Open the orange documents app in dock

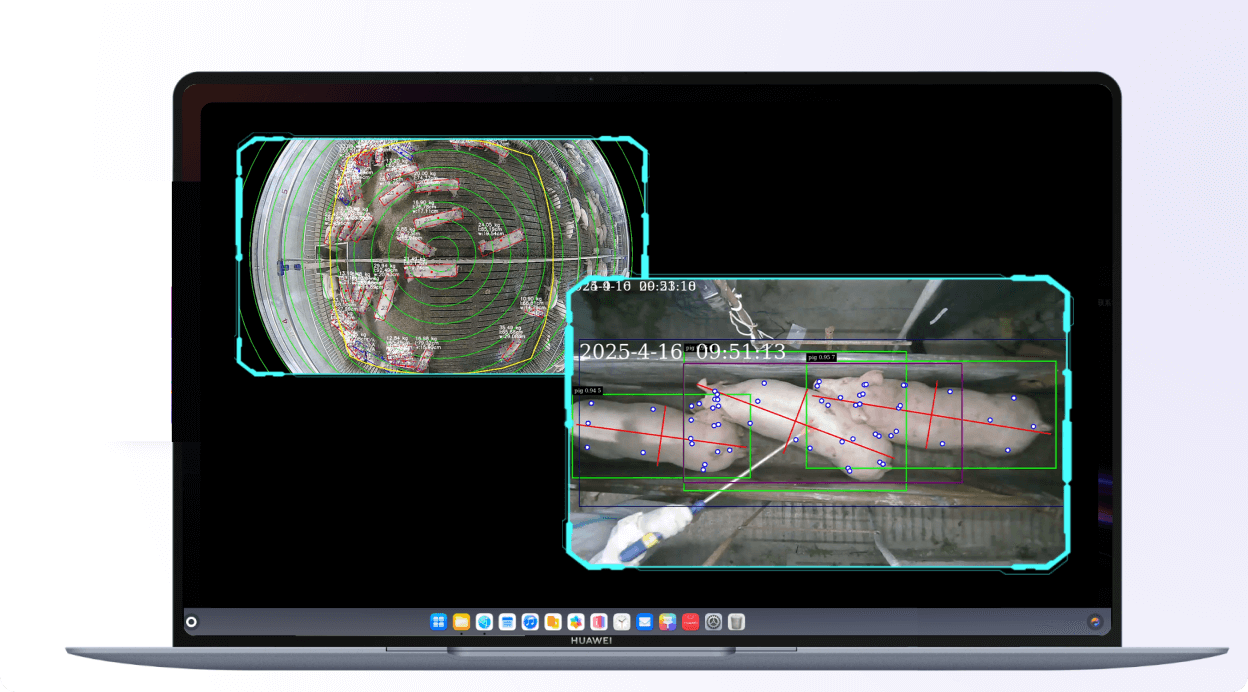(x=553, y=622)
